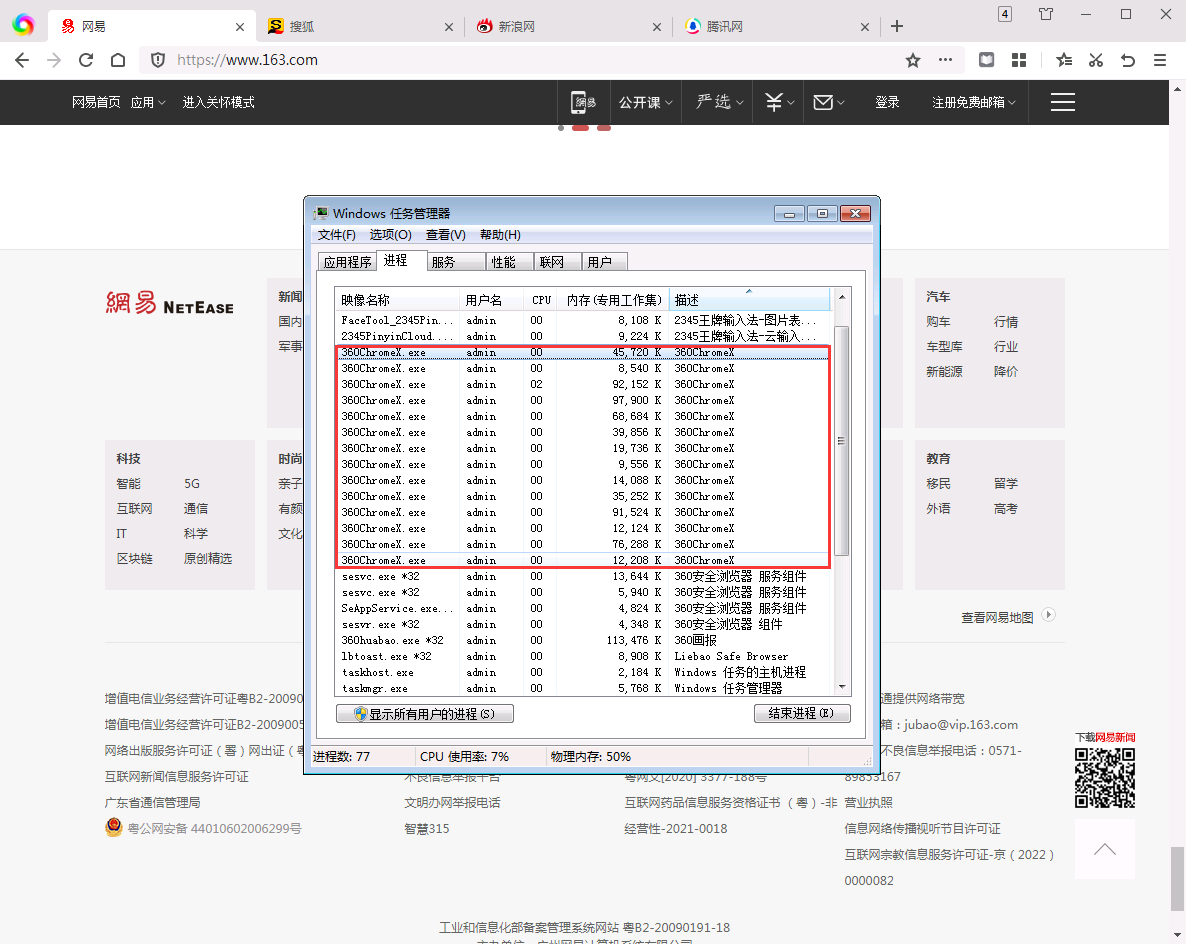
Task: Open the browser extension grid icon
Action: 1019,60
